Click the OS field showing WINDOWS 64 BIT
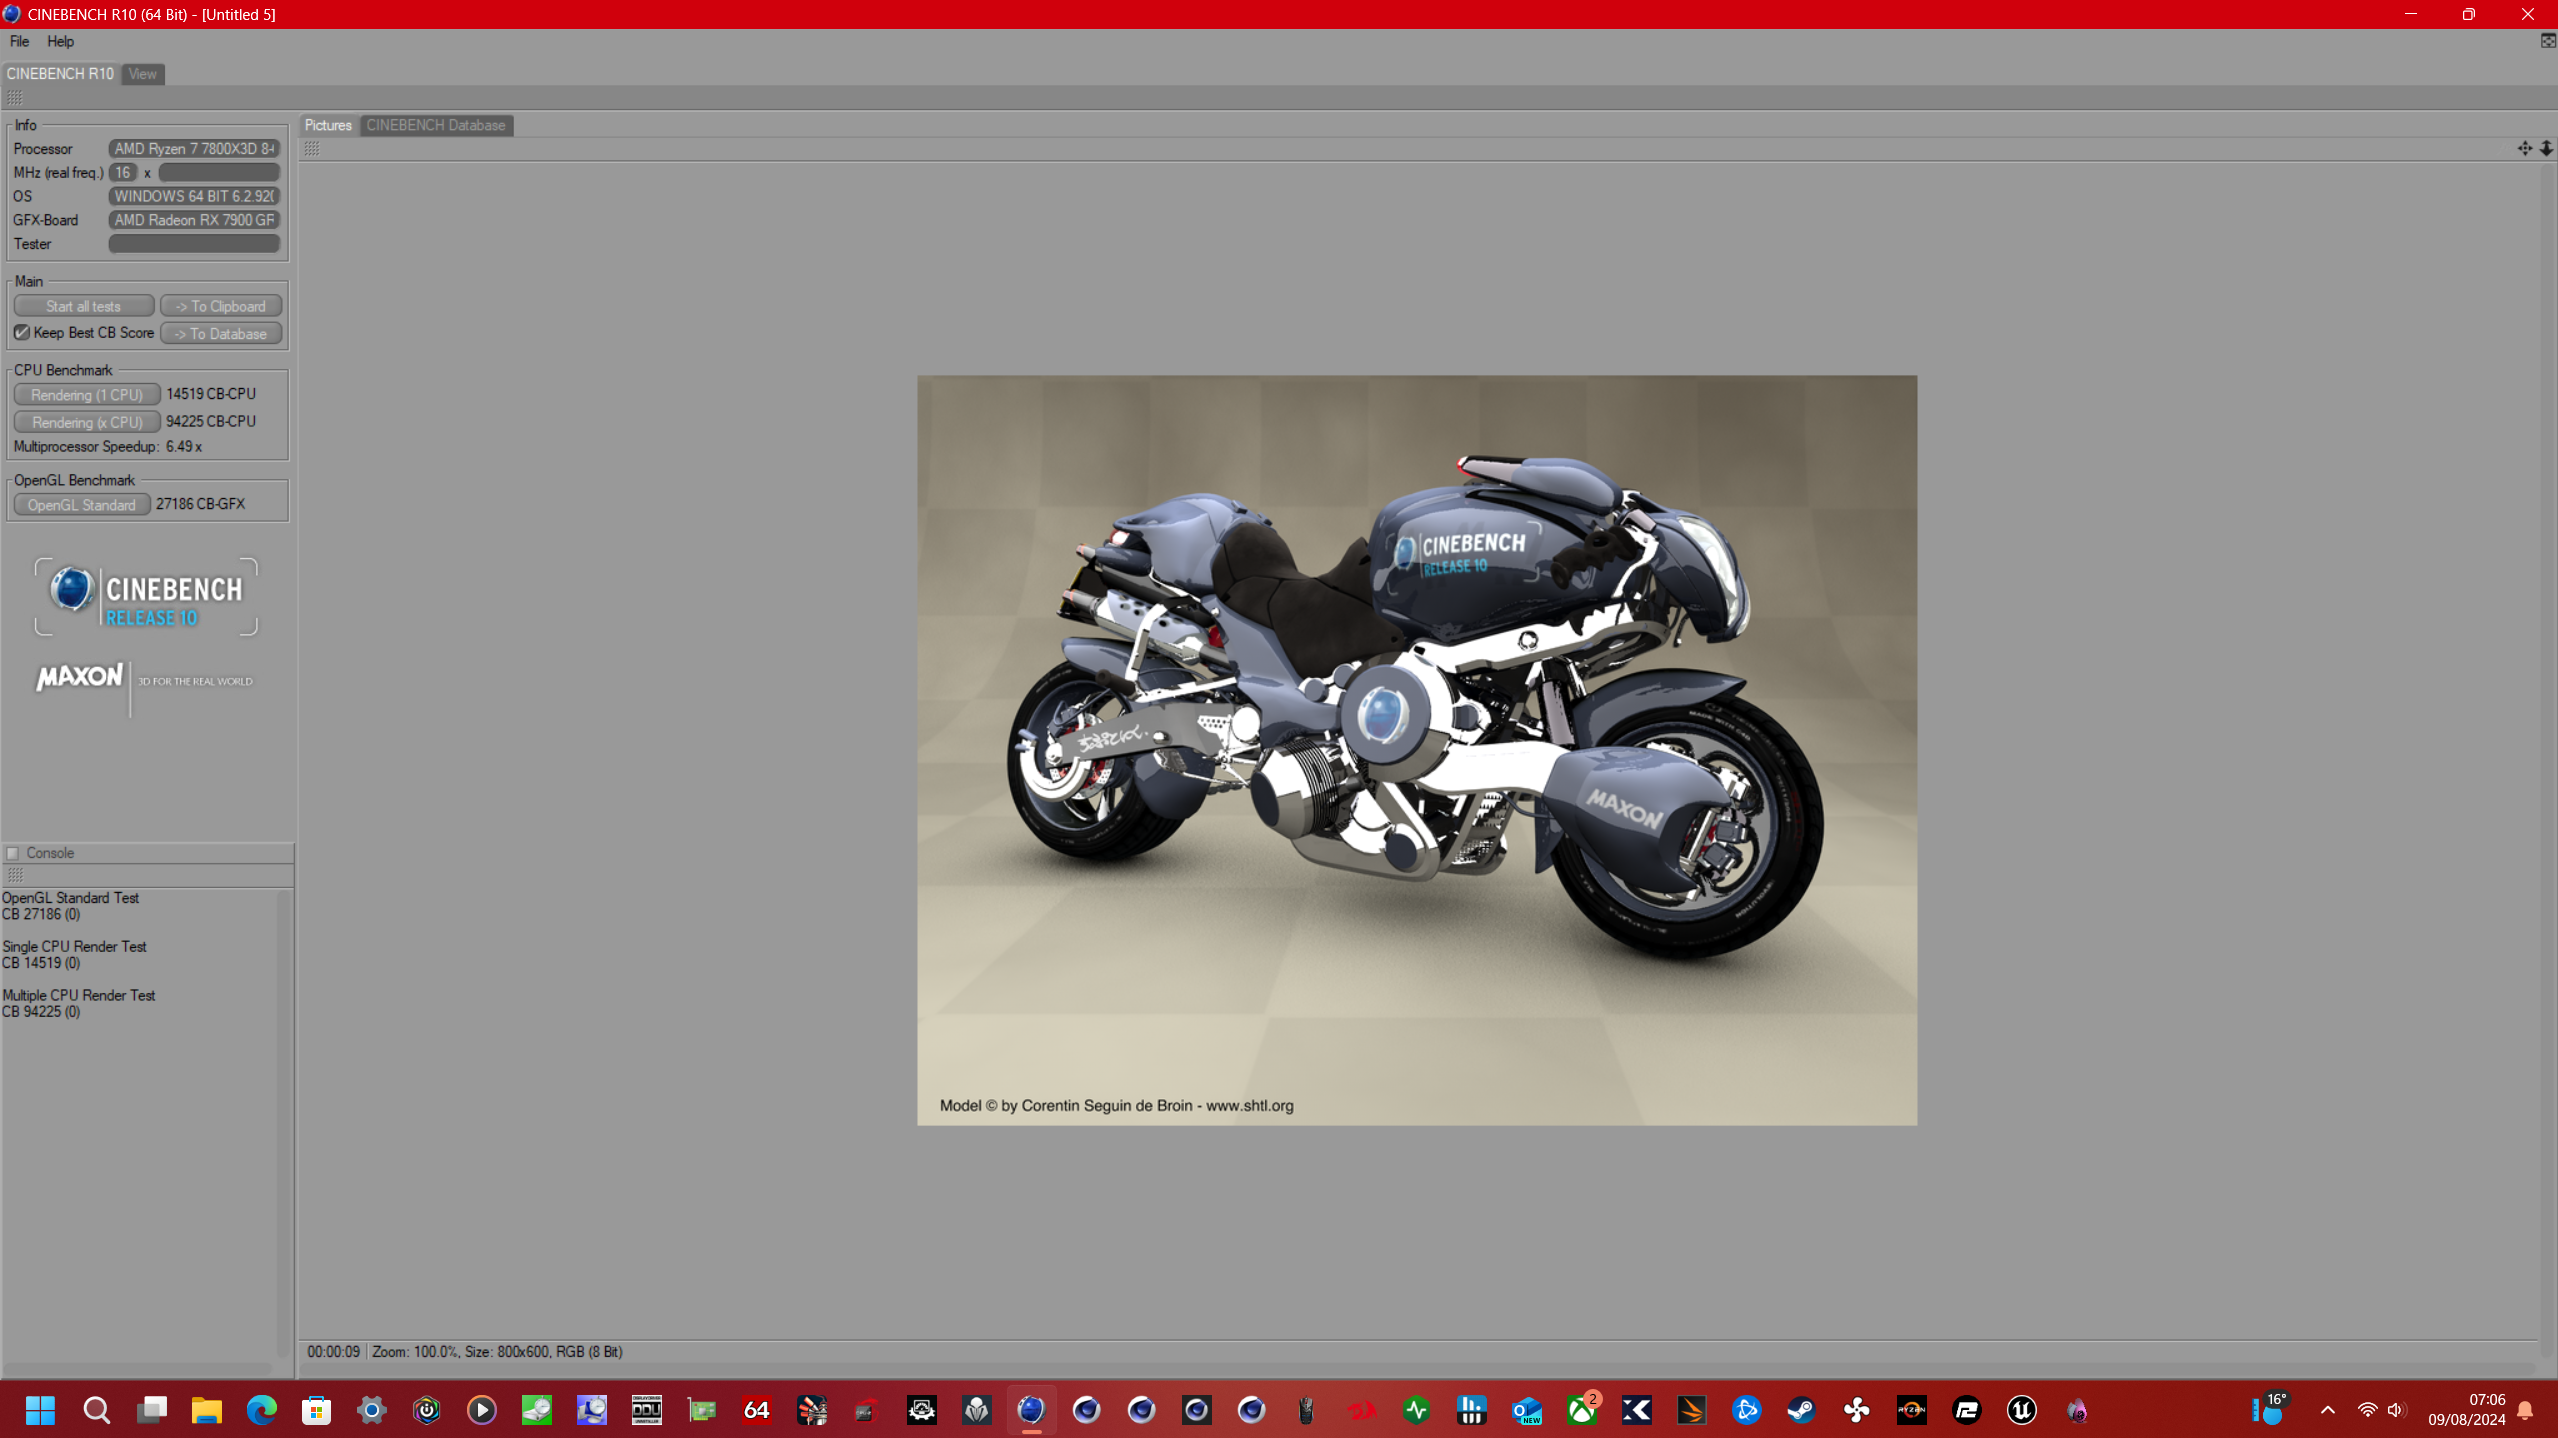 coord(194,196)
